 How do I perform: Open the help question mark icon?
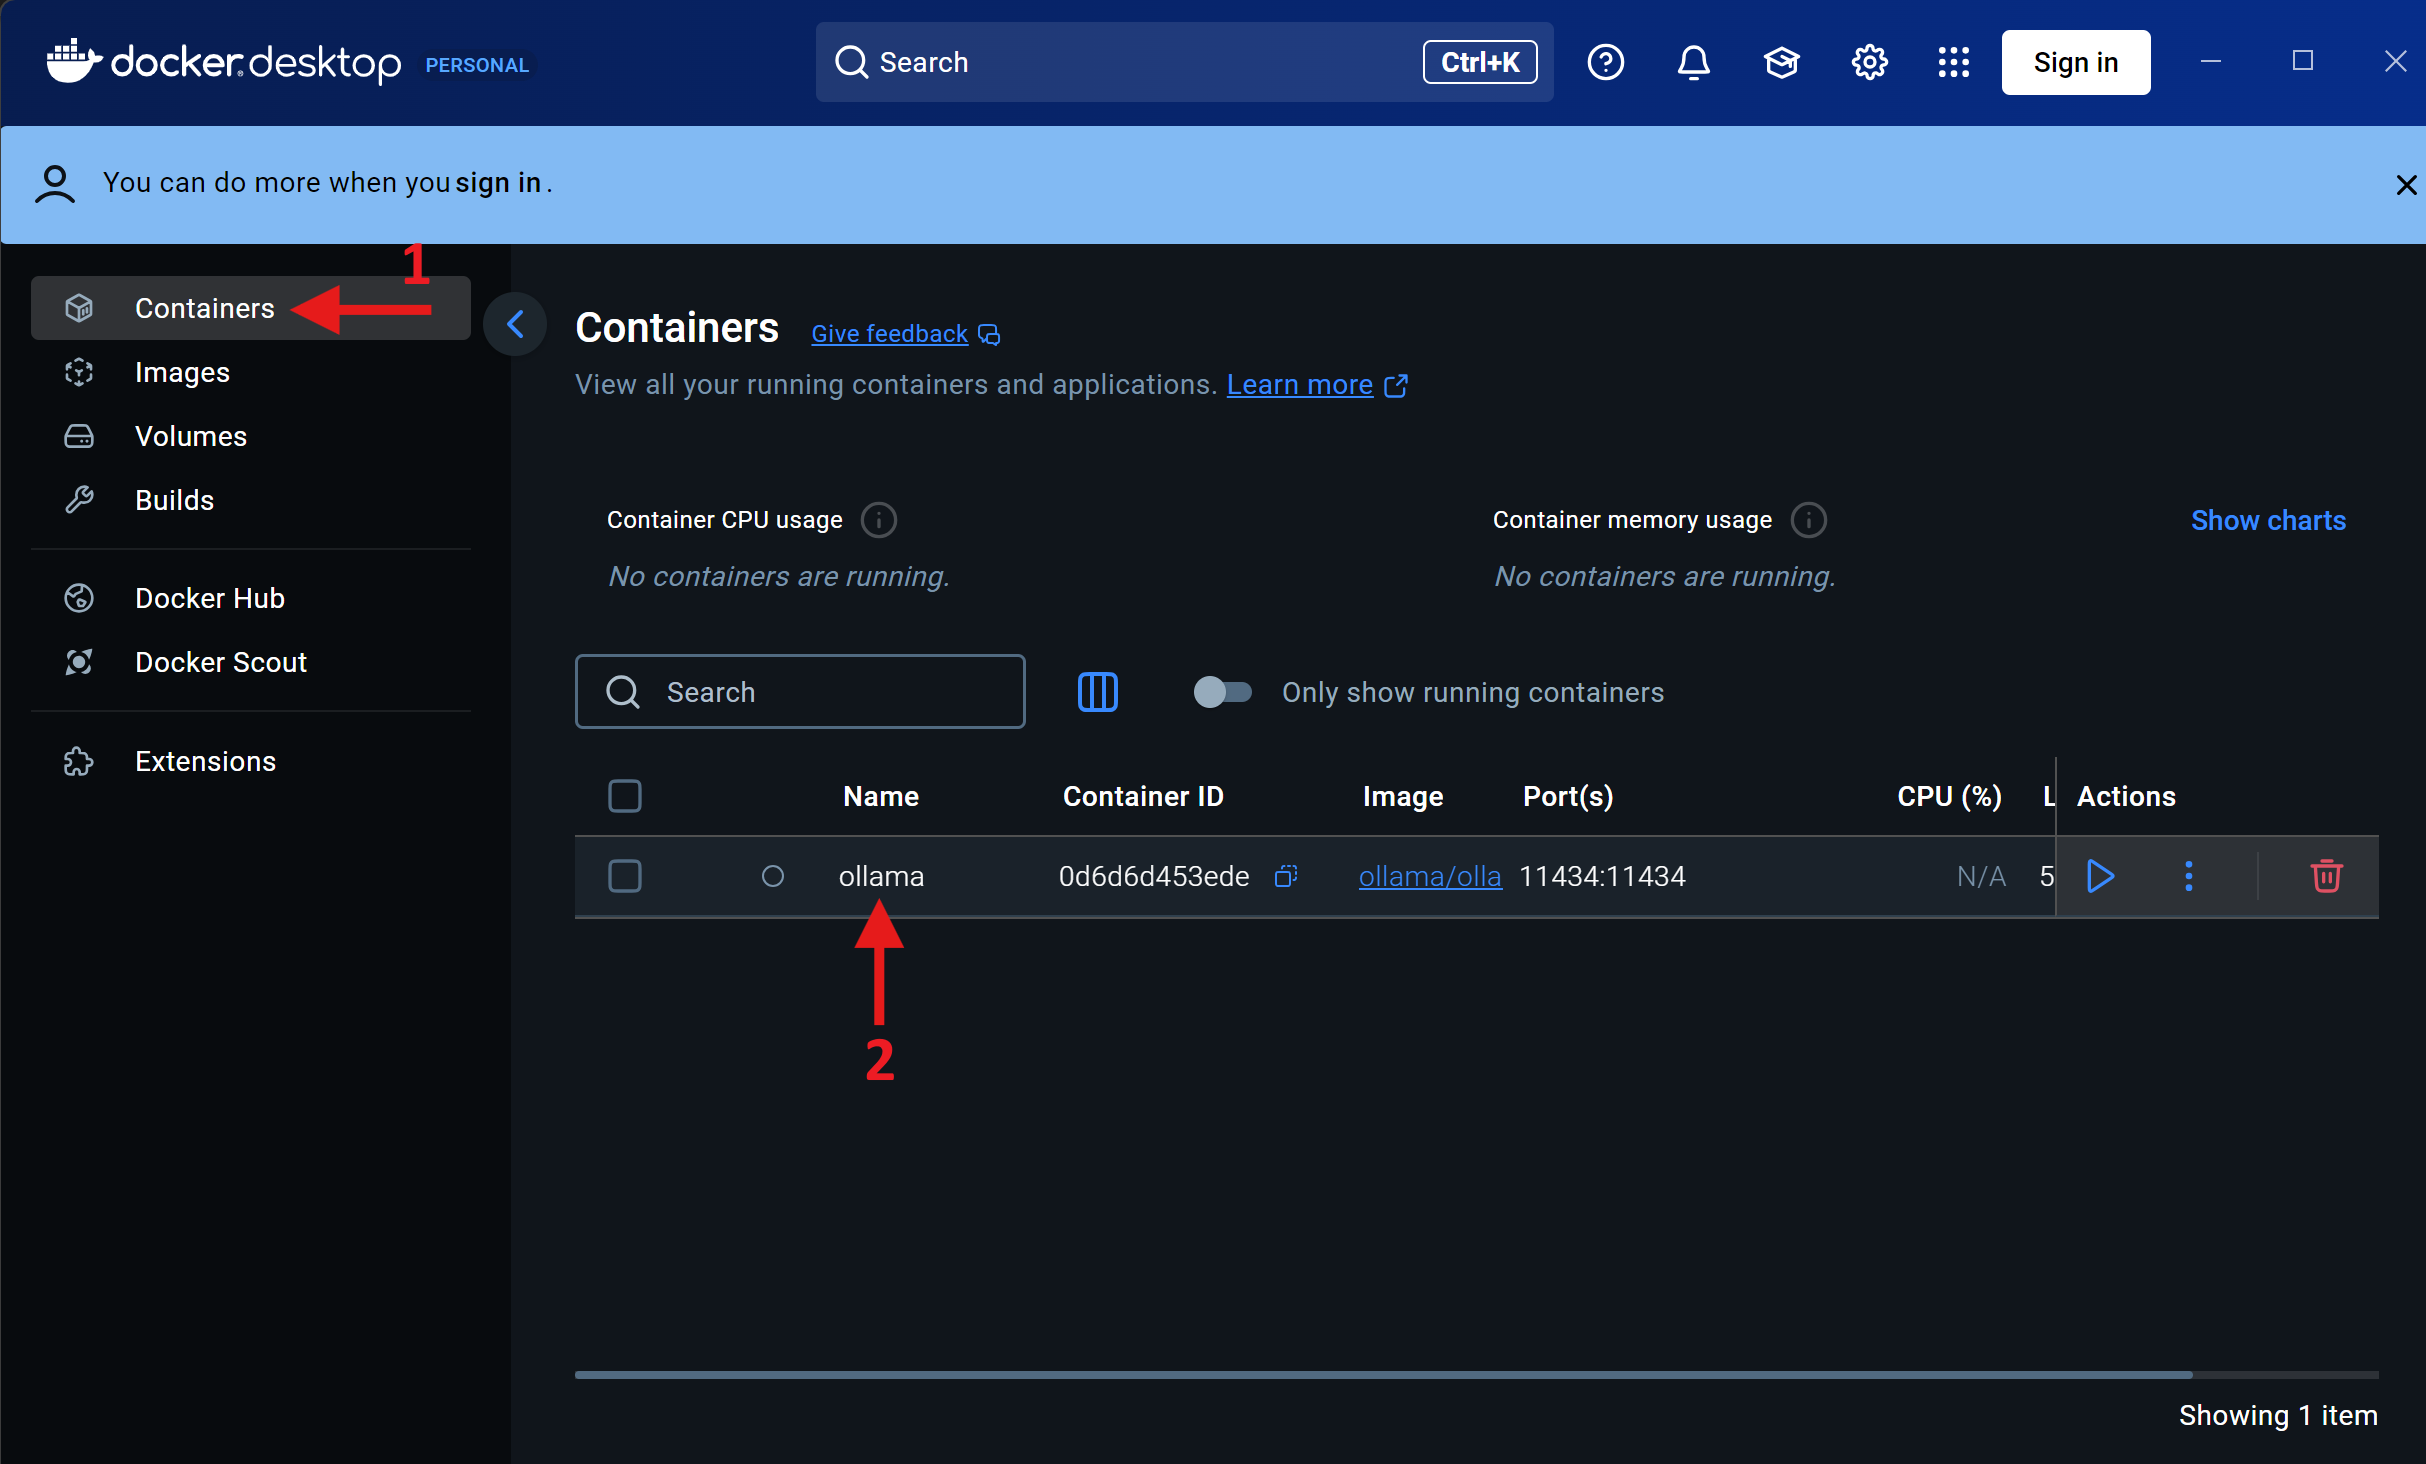1605,62
